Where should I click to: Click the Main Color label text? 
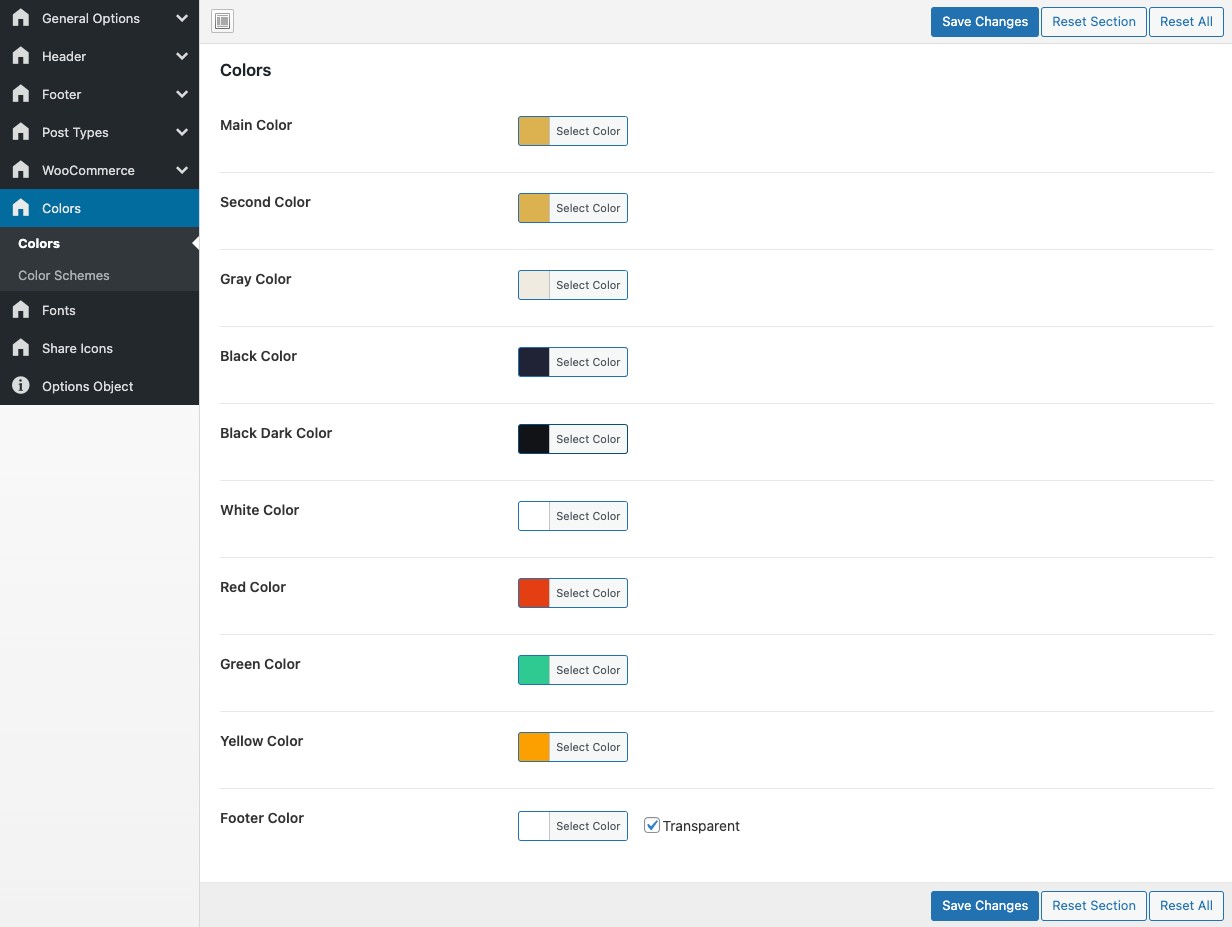coord(256,125)
